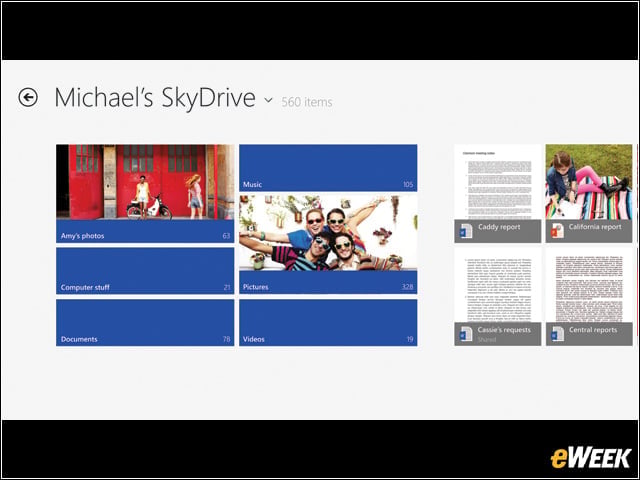Open the California report presentation
The height and width of the screenshot is (480, 640).
point(589,193)
